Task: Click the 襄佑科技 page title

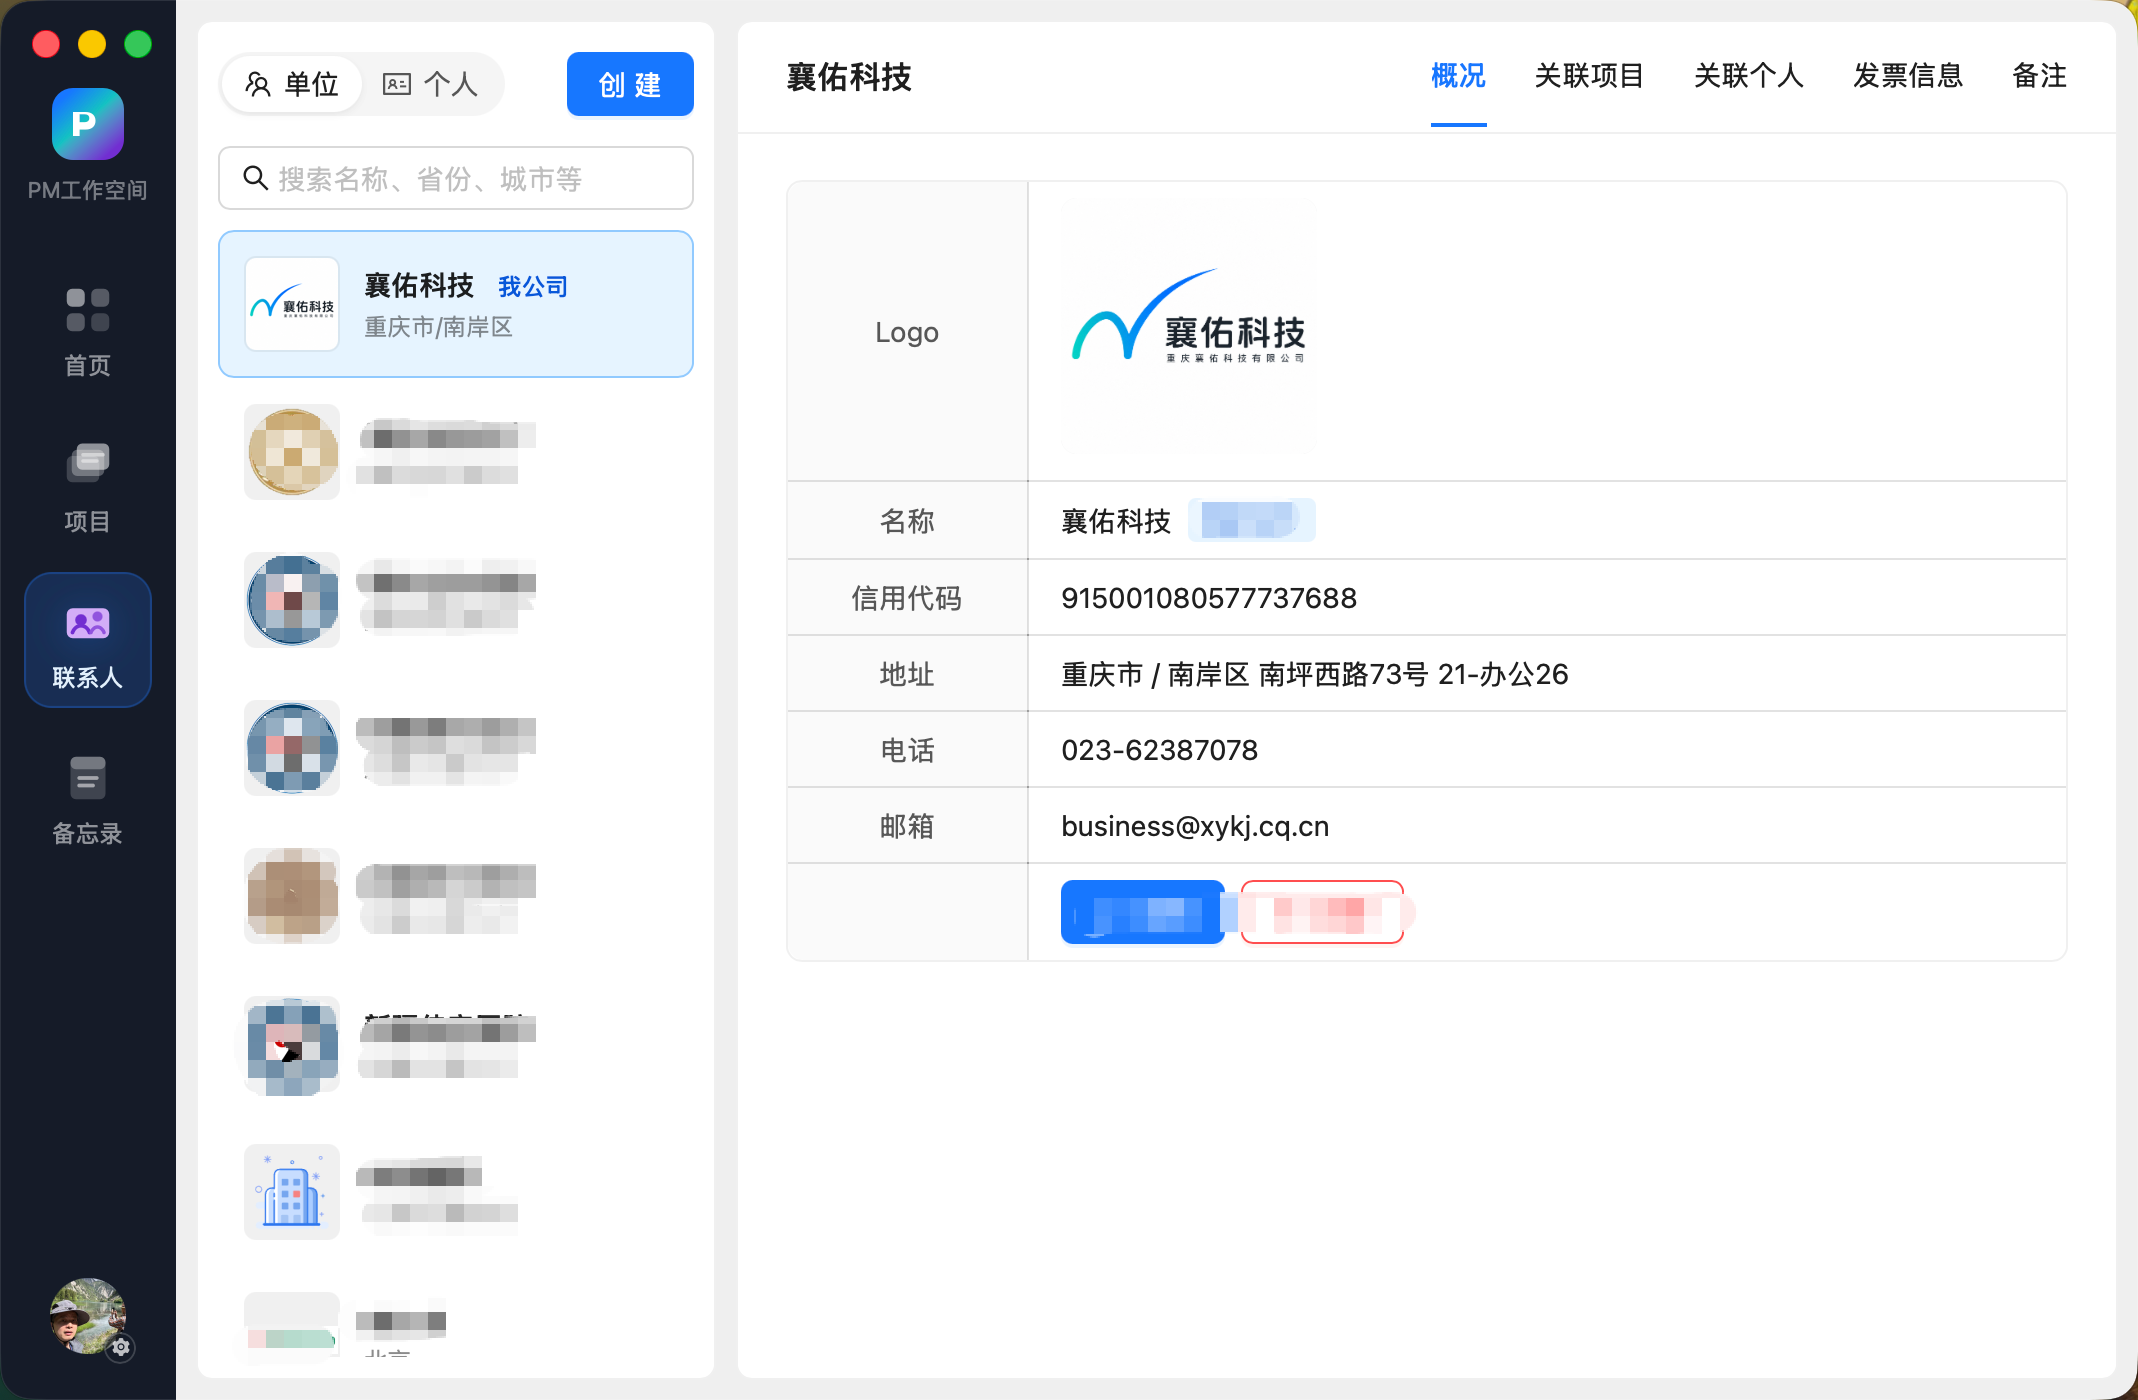Action: tap(849, 77)
